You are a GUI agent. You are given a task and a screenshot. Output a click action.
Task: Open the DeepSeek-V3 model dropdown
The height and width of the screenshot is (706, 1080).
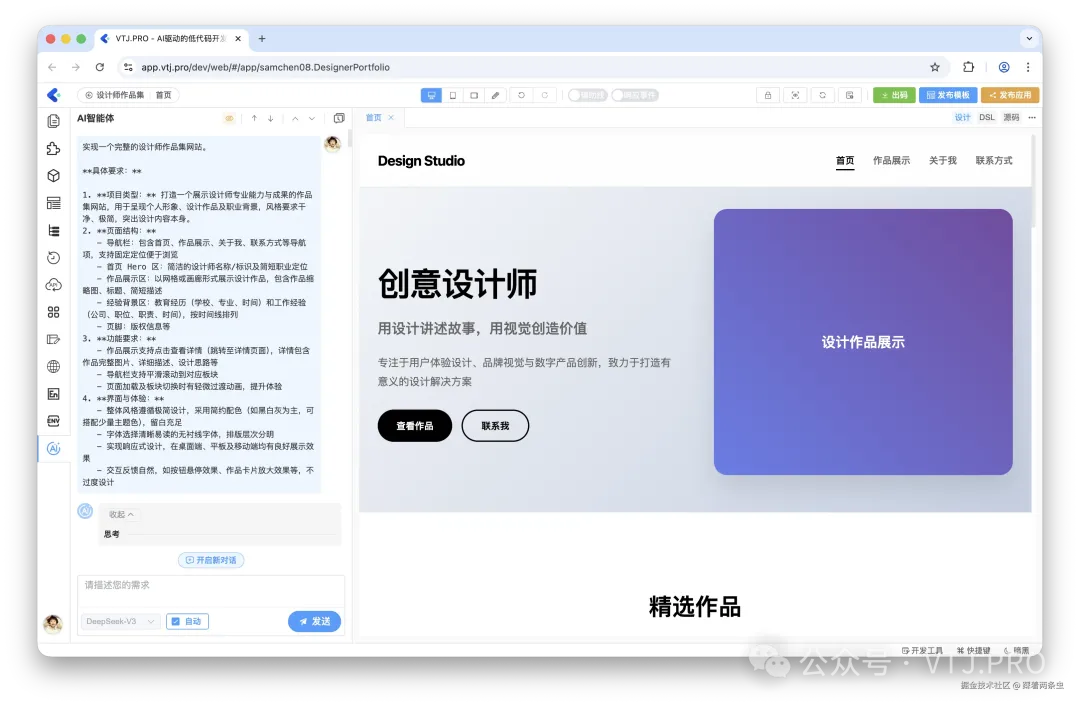(118, 621)
